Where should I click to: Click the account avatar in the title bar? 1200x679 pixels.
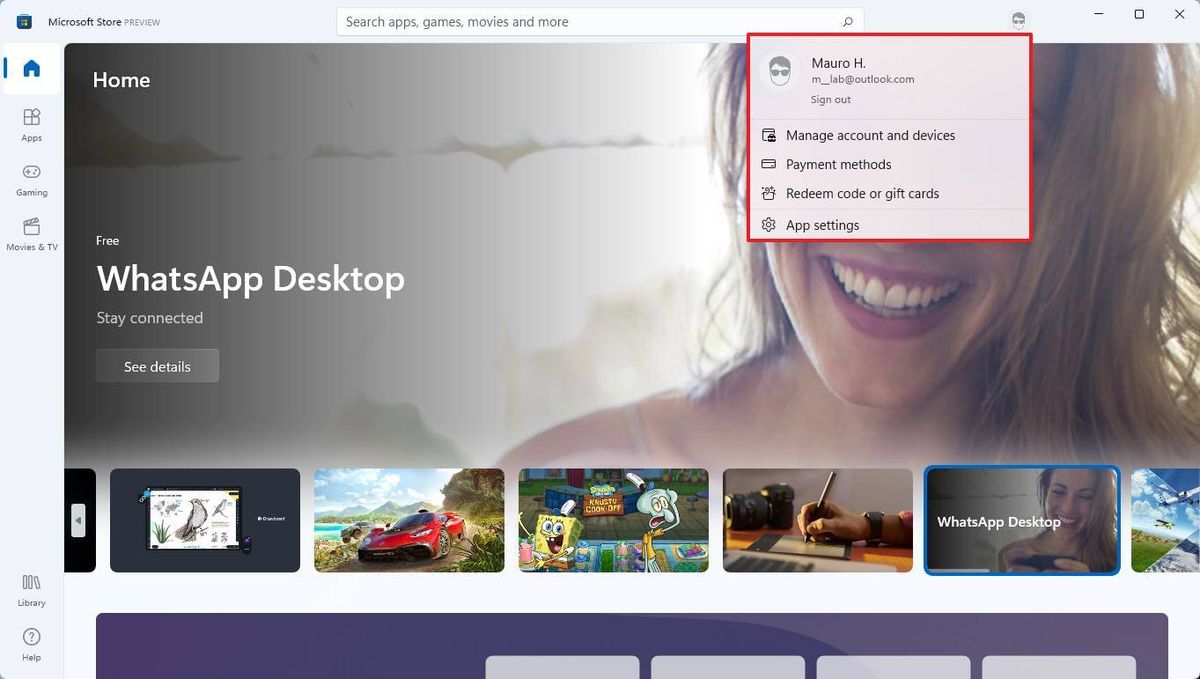click(1017, 20)
